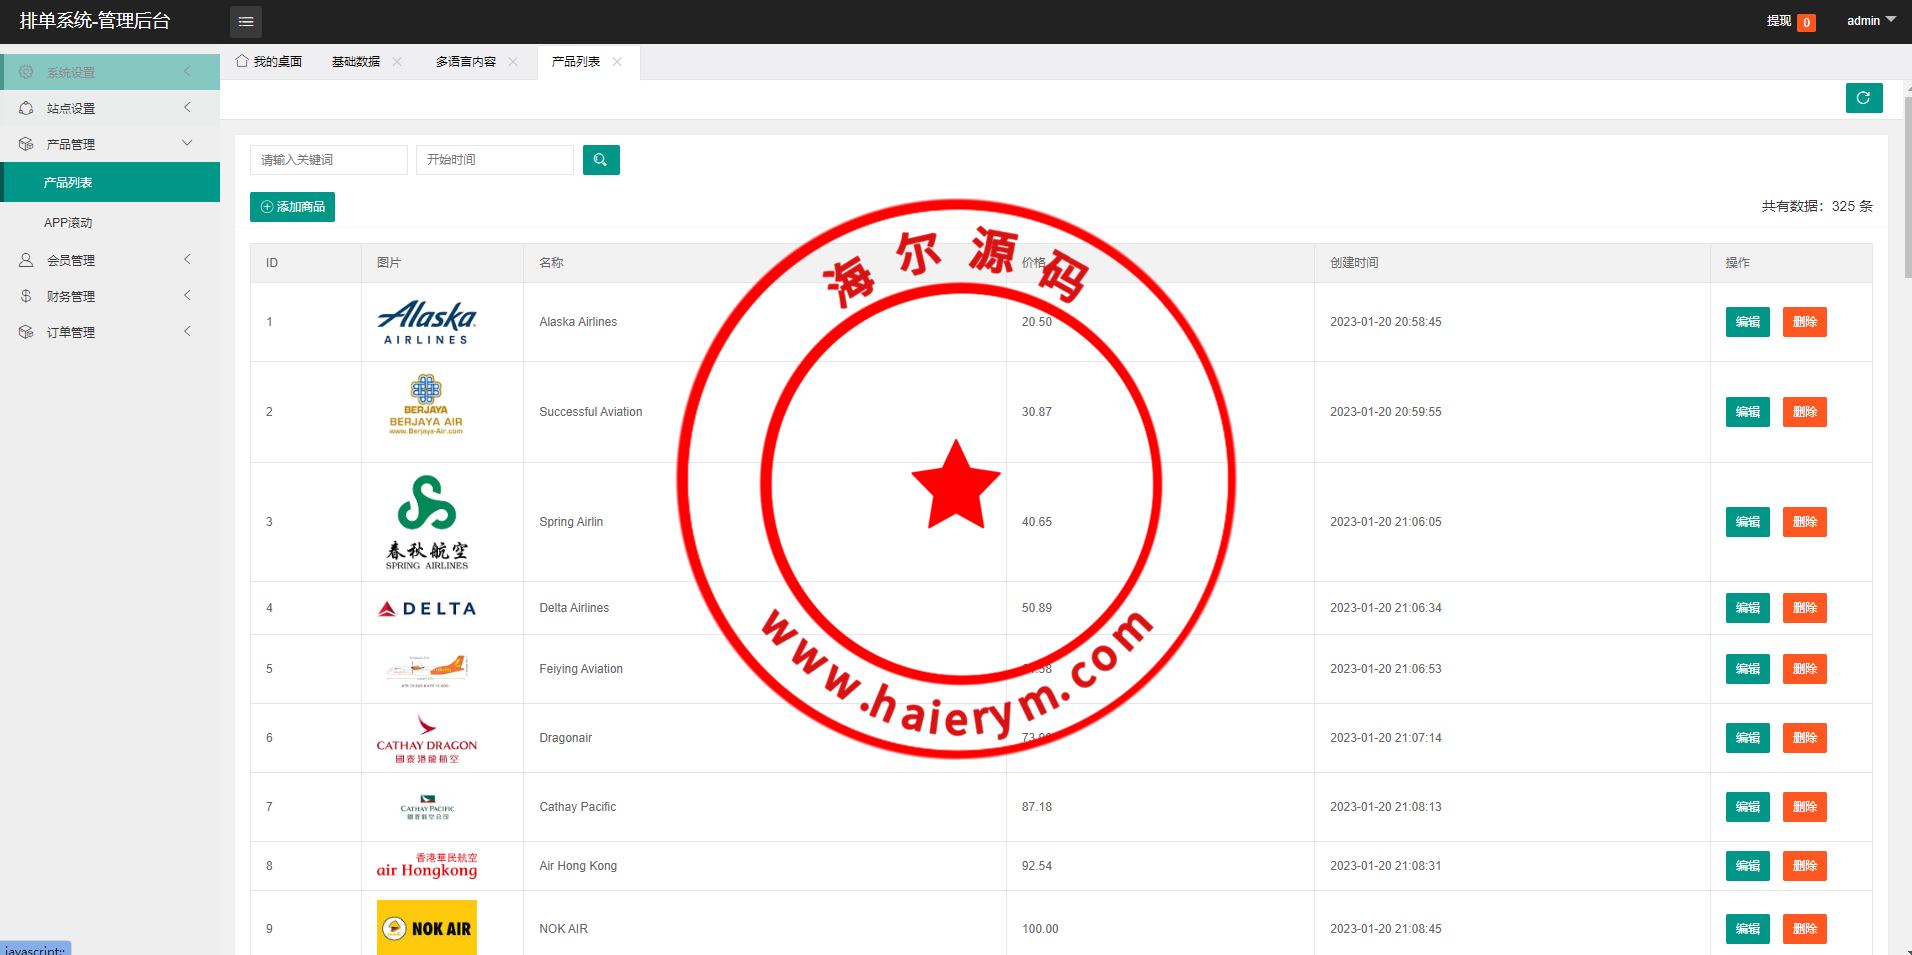Open the Alaska Airlines logo thumbnail
Image resolution: width=1912 pixels, height=955 pixels.
pyautogui.click(x=427, y=322)
